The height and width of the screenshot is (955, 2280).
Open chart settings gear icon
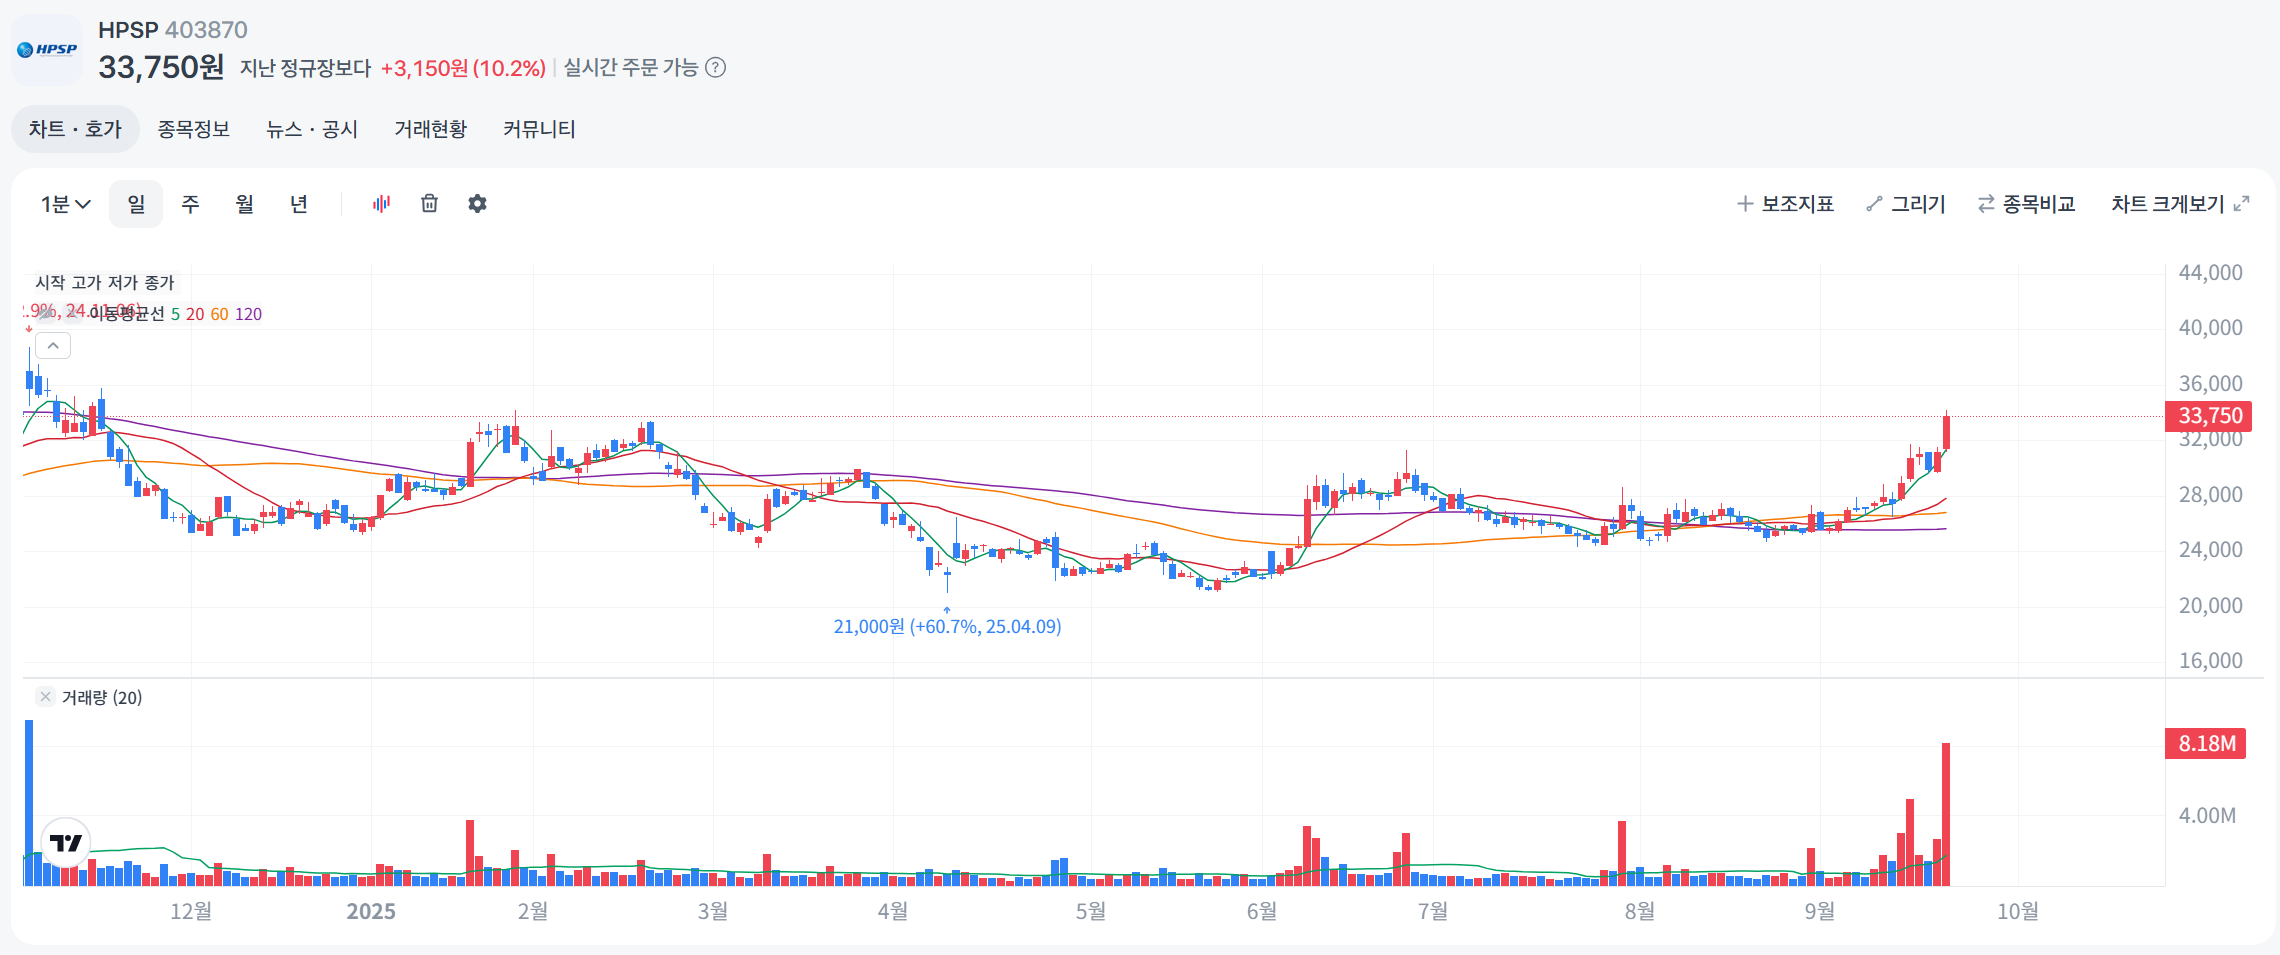click(477, 204)
